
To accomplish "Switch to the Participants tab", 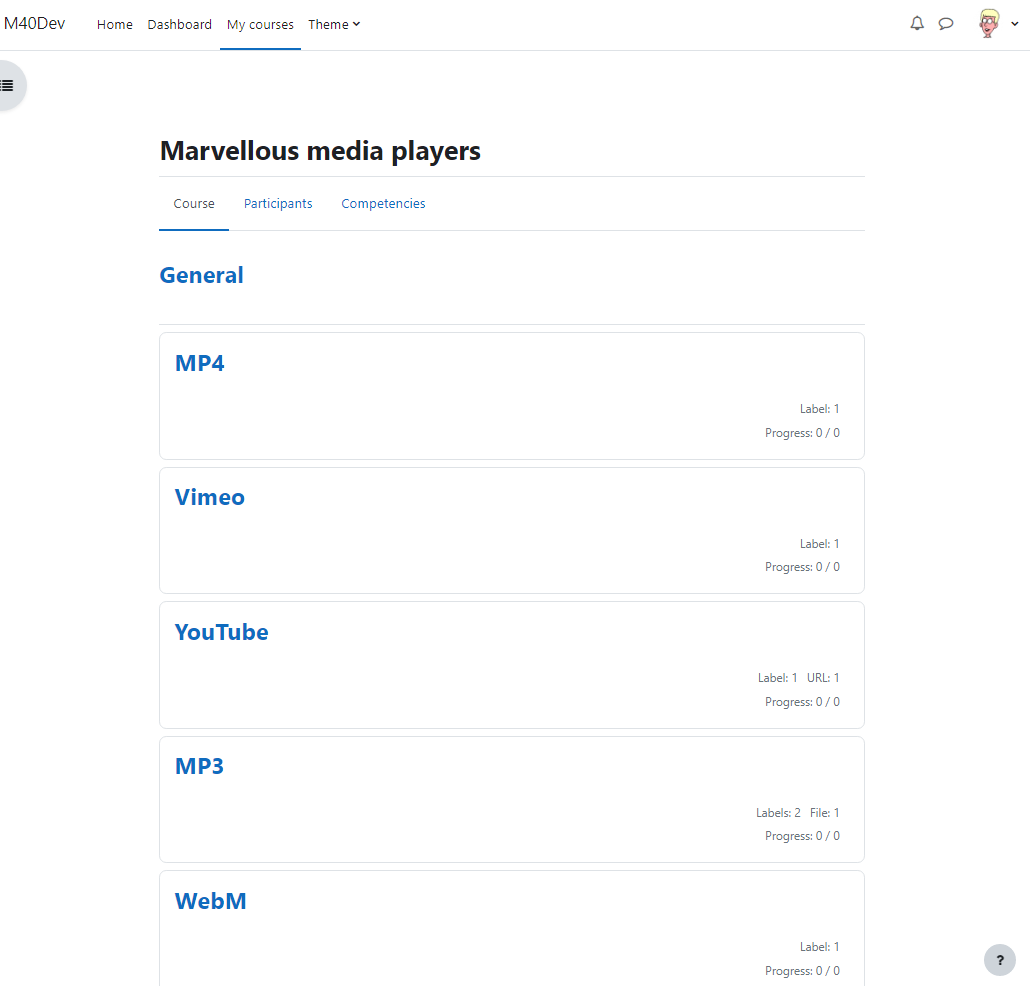I will click(x=278, y=204).
